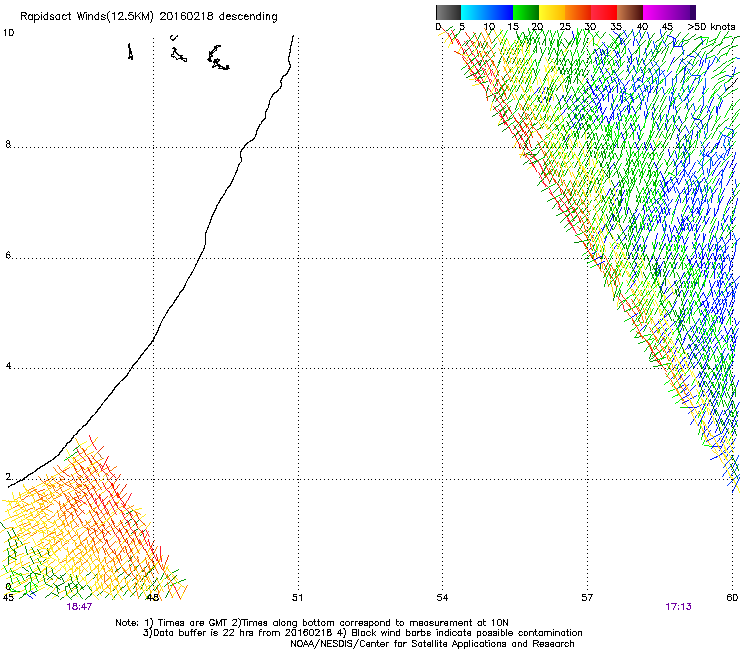Click the orange 25-30 knots color segment
The image size is (740, 650).
coord(578,12)
